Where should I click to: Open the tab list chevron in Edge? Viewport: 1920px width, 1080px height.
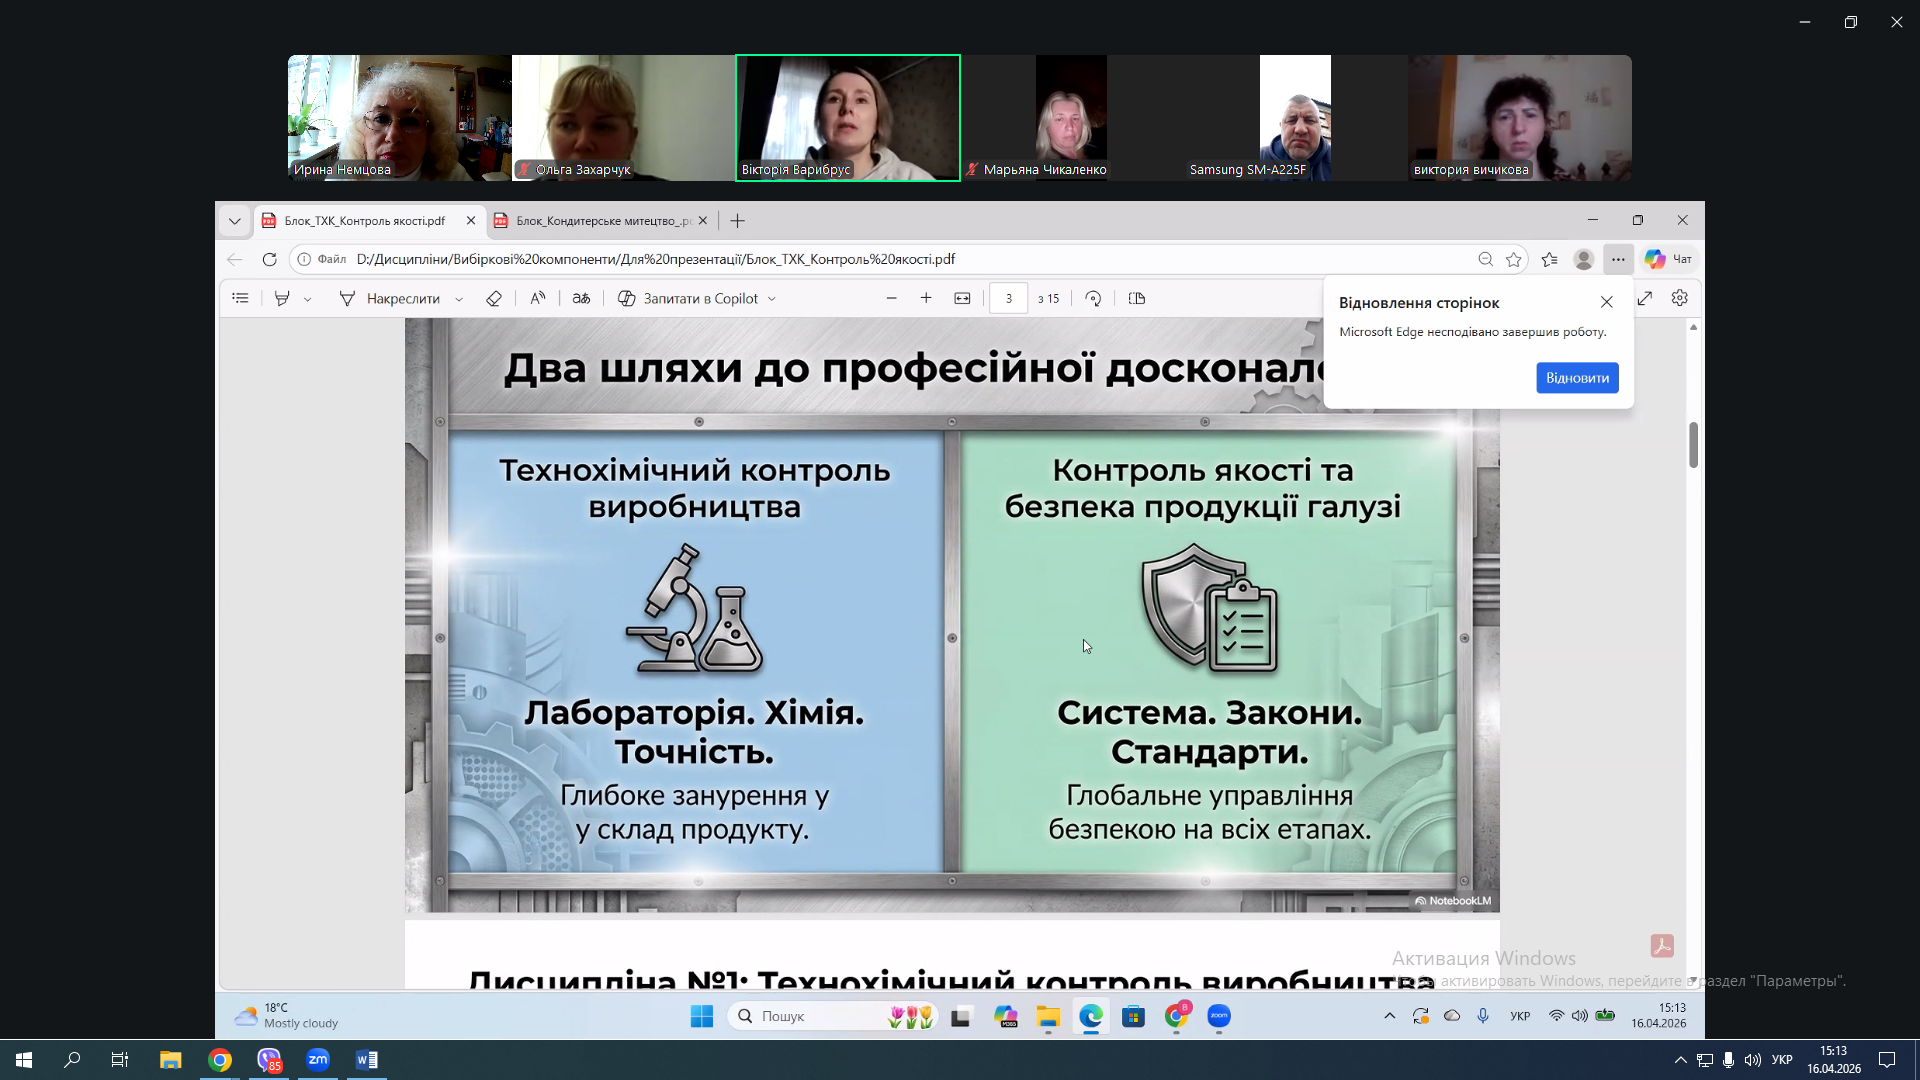coord(235,221)
